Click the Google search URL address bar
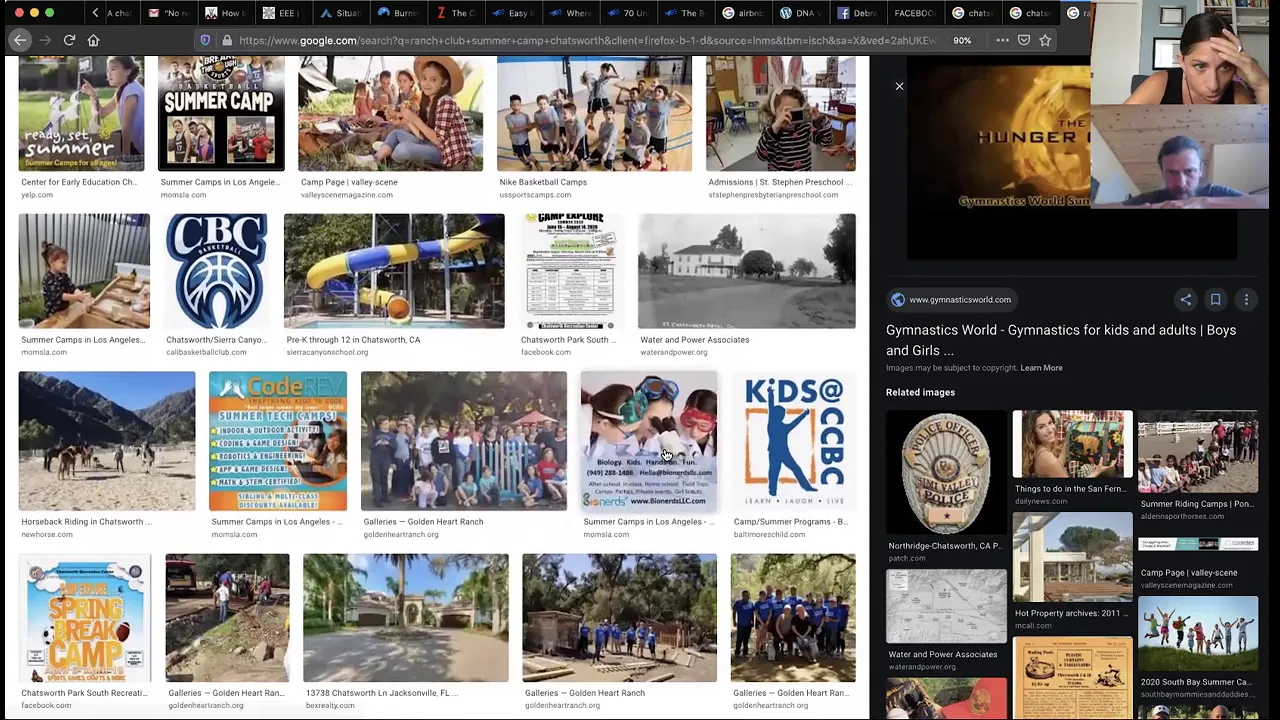The height and width of the screenshot is (720, 1280). click(x=587, y=41)
